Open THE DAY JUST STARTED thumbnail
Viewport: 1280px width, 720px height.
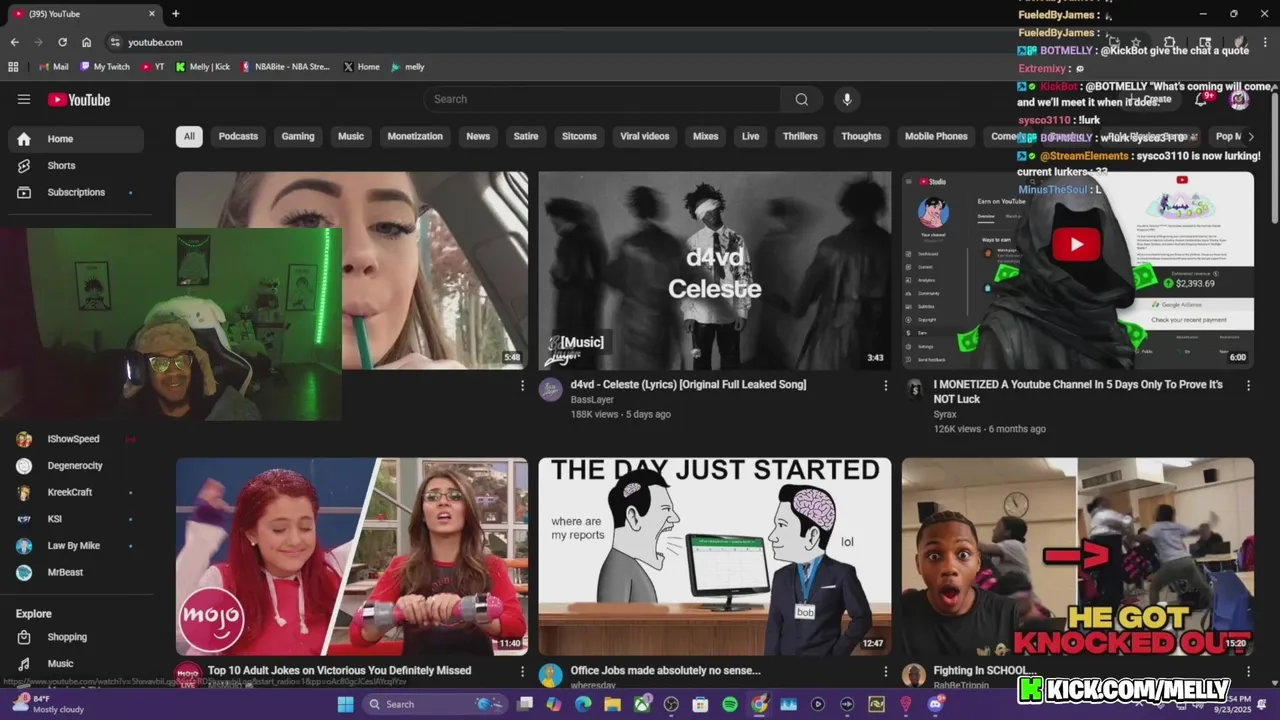(x=715, y=557)
